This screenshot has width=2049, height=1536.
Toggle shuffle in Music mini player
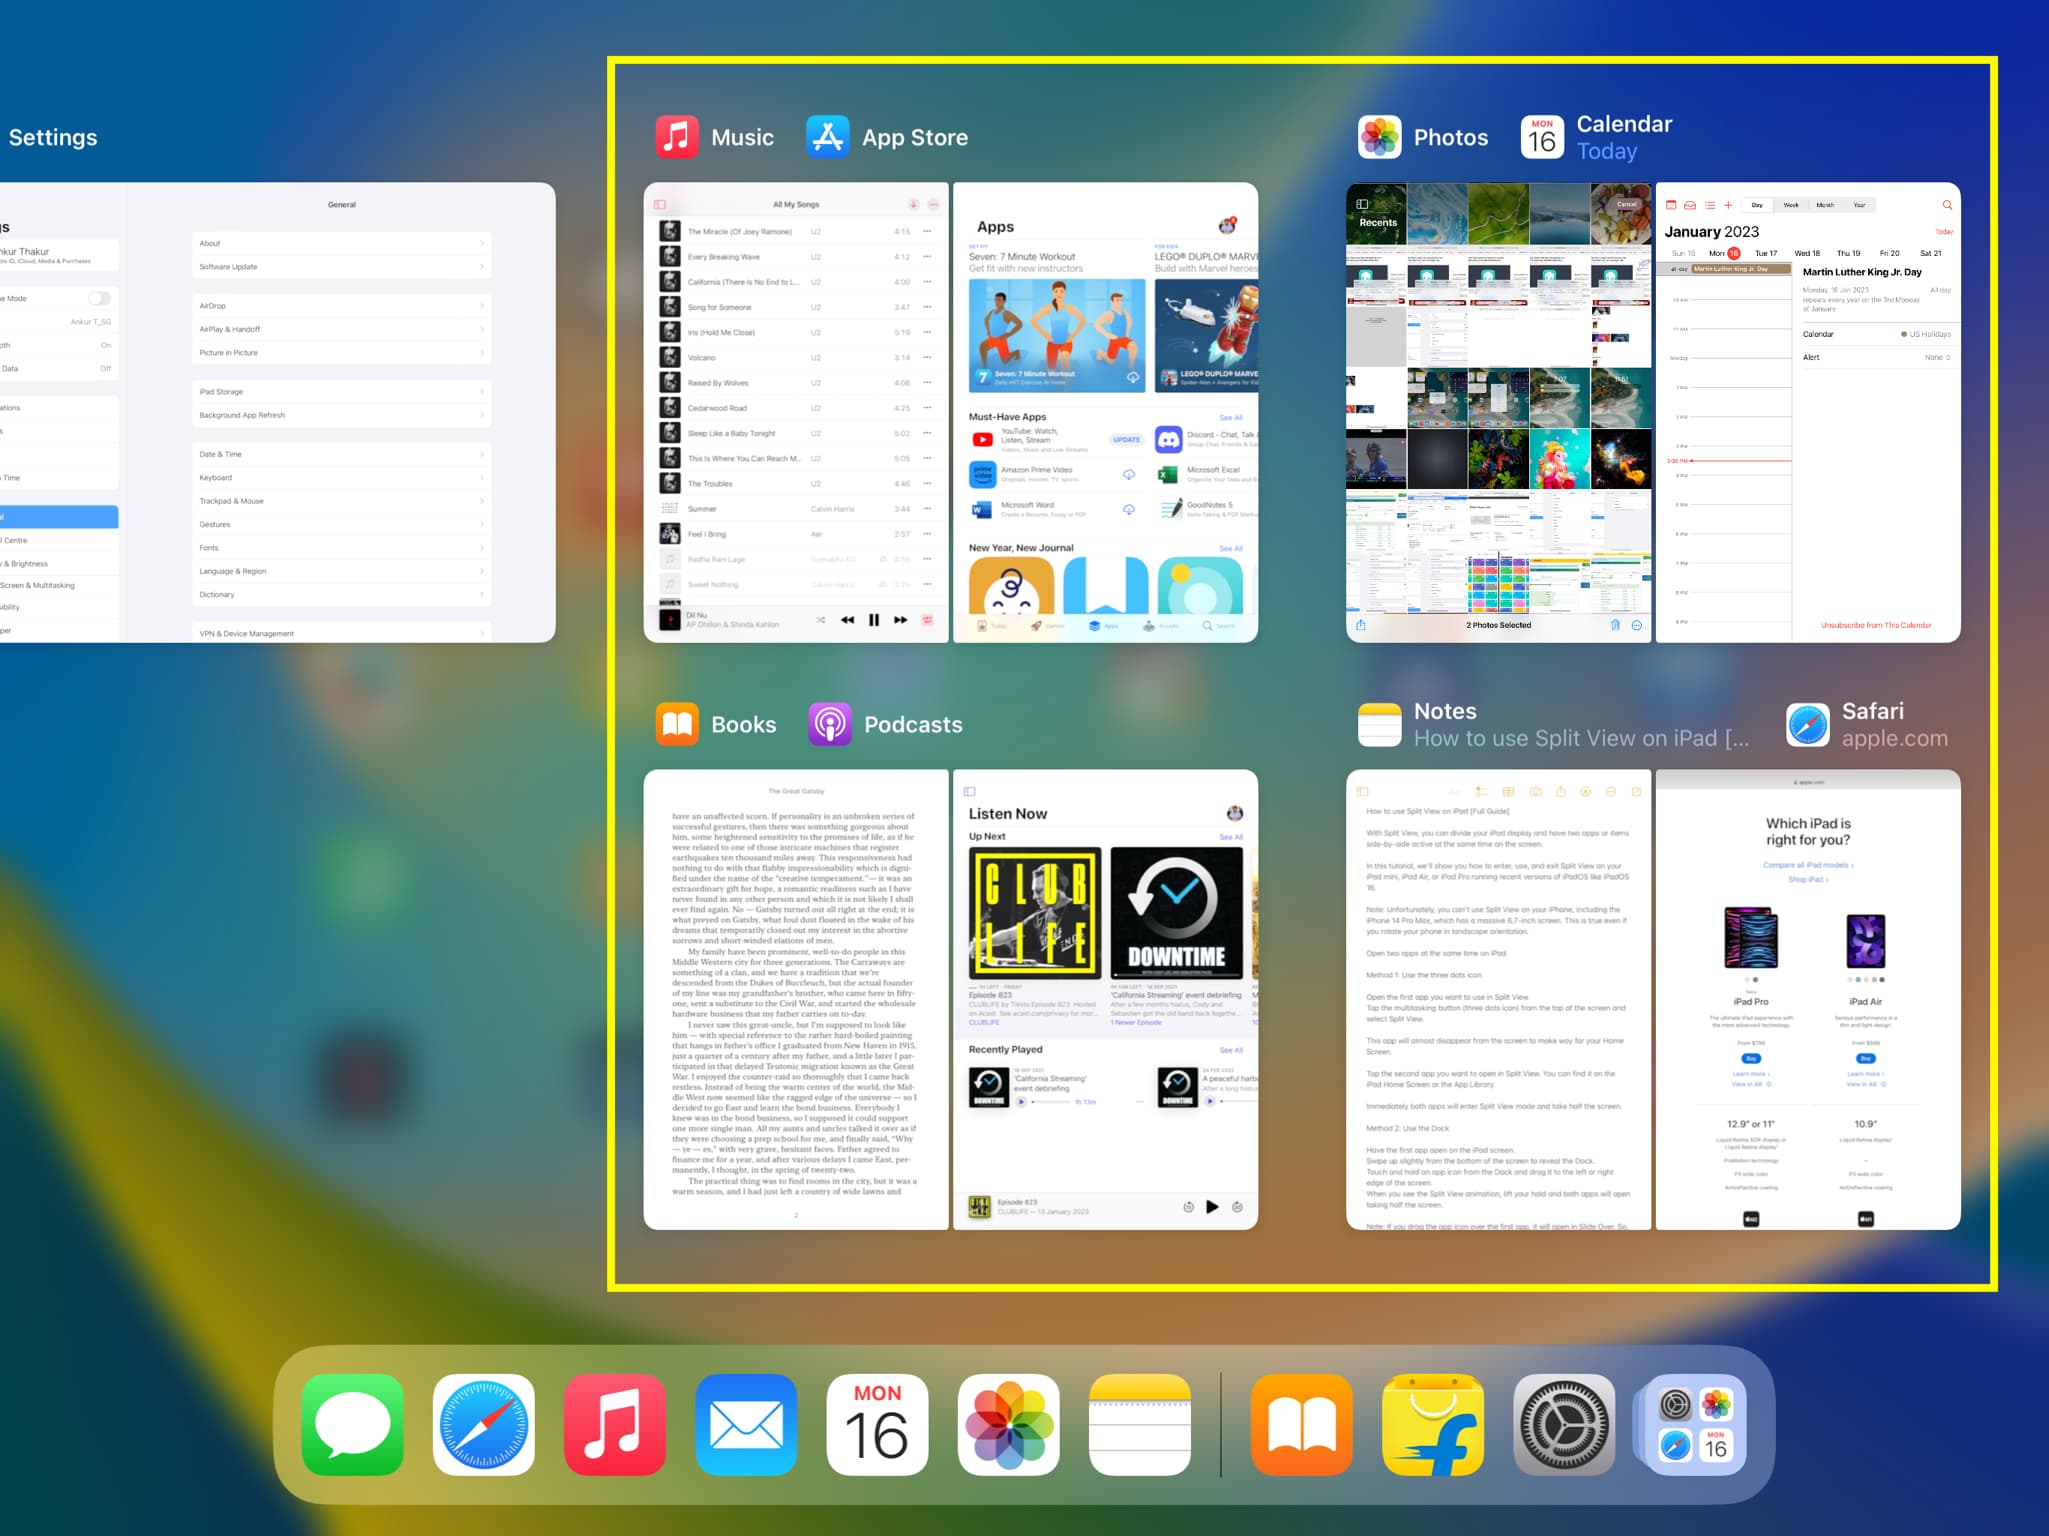pyautogui.click(x=820, y=620)
